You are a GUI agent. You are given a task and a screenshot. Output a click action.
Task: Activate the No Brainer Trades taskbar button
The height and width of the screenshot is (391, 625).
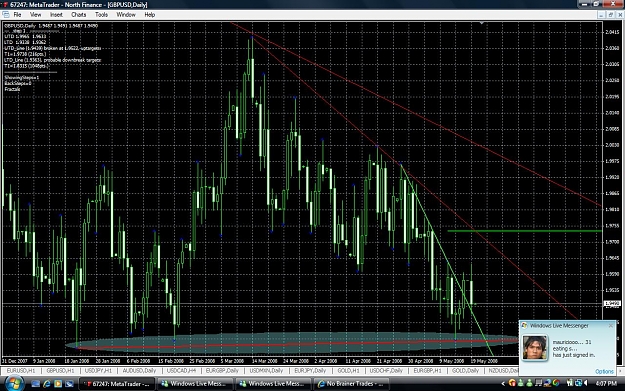tap(351, 384)
